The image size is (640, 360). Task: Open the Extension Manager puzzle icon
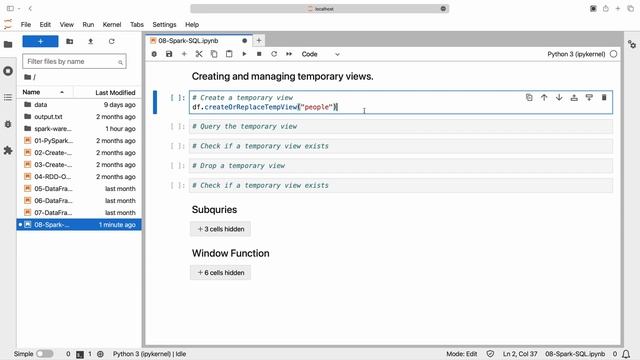pyautogui.click(x=8, y=150)
